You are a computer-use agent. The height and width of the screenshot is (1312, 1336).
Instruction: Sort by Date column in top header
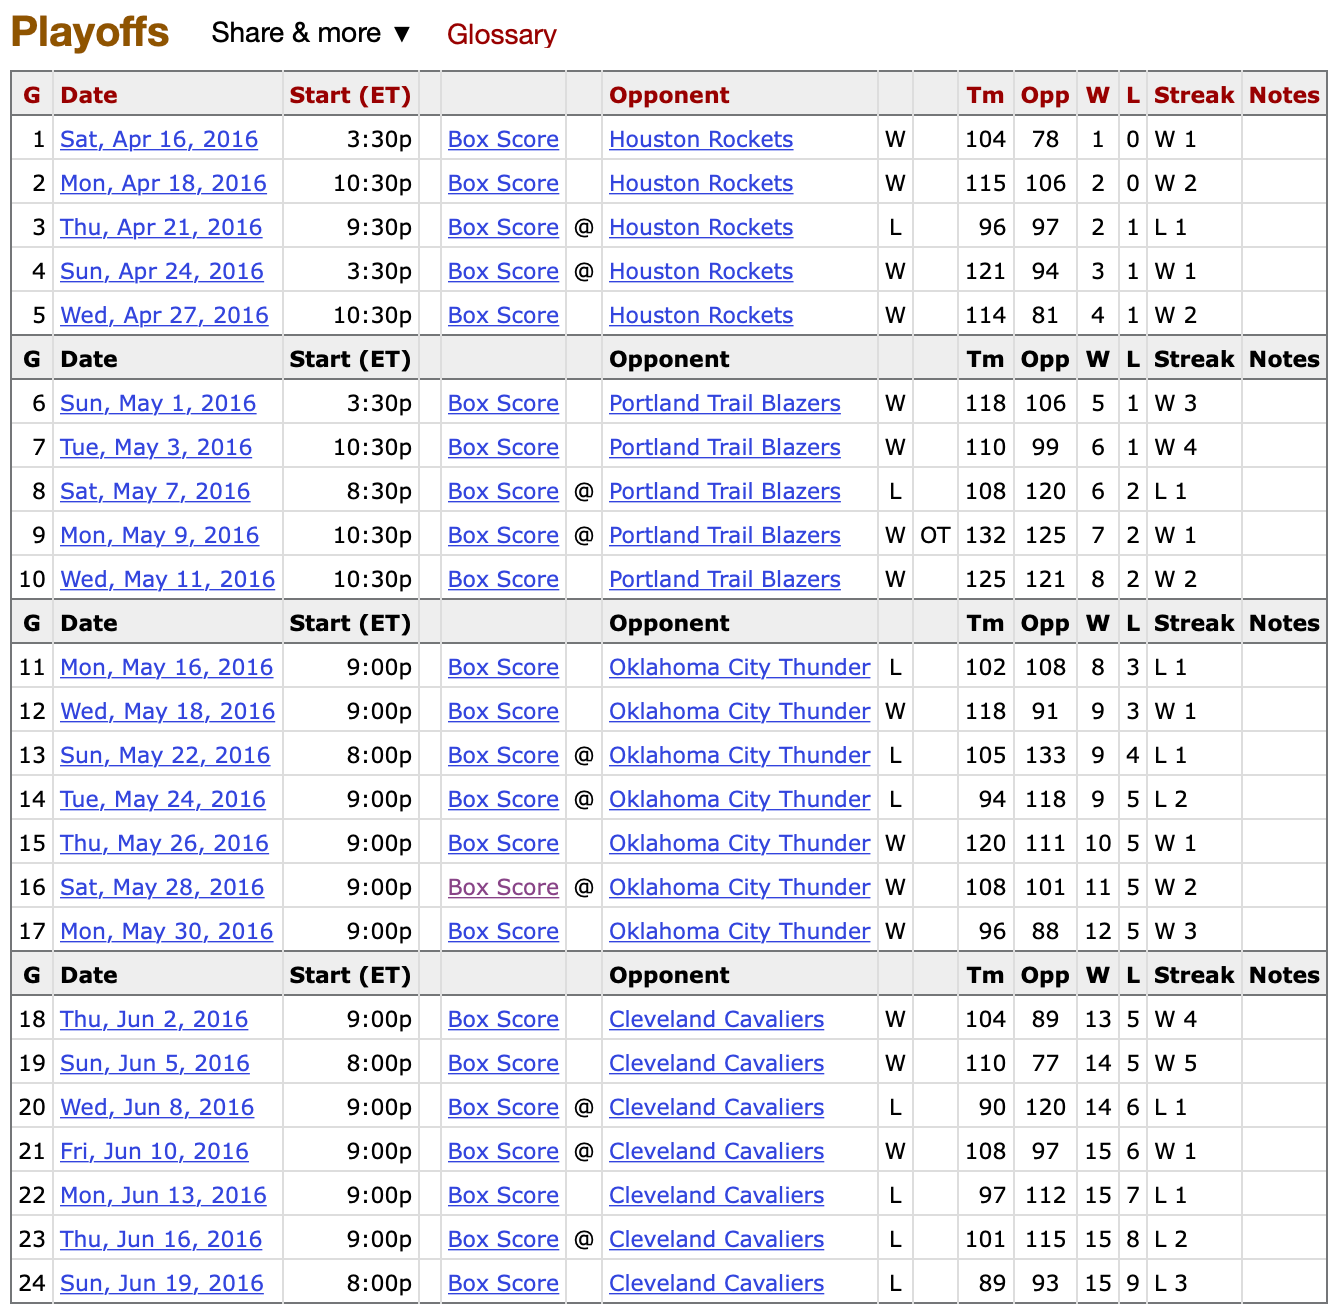[89, 95]
